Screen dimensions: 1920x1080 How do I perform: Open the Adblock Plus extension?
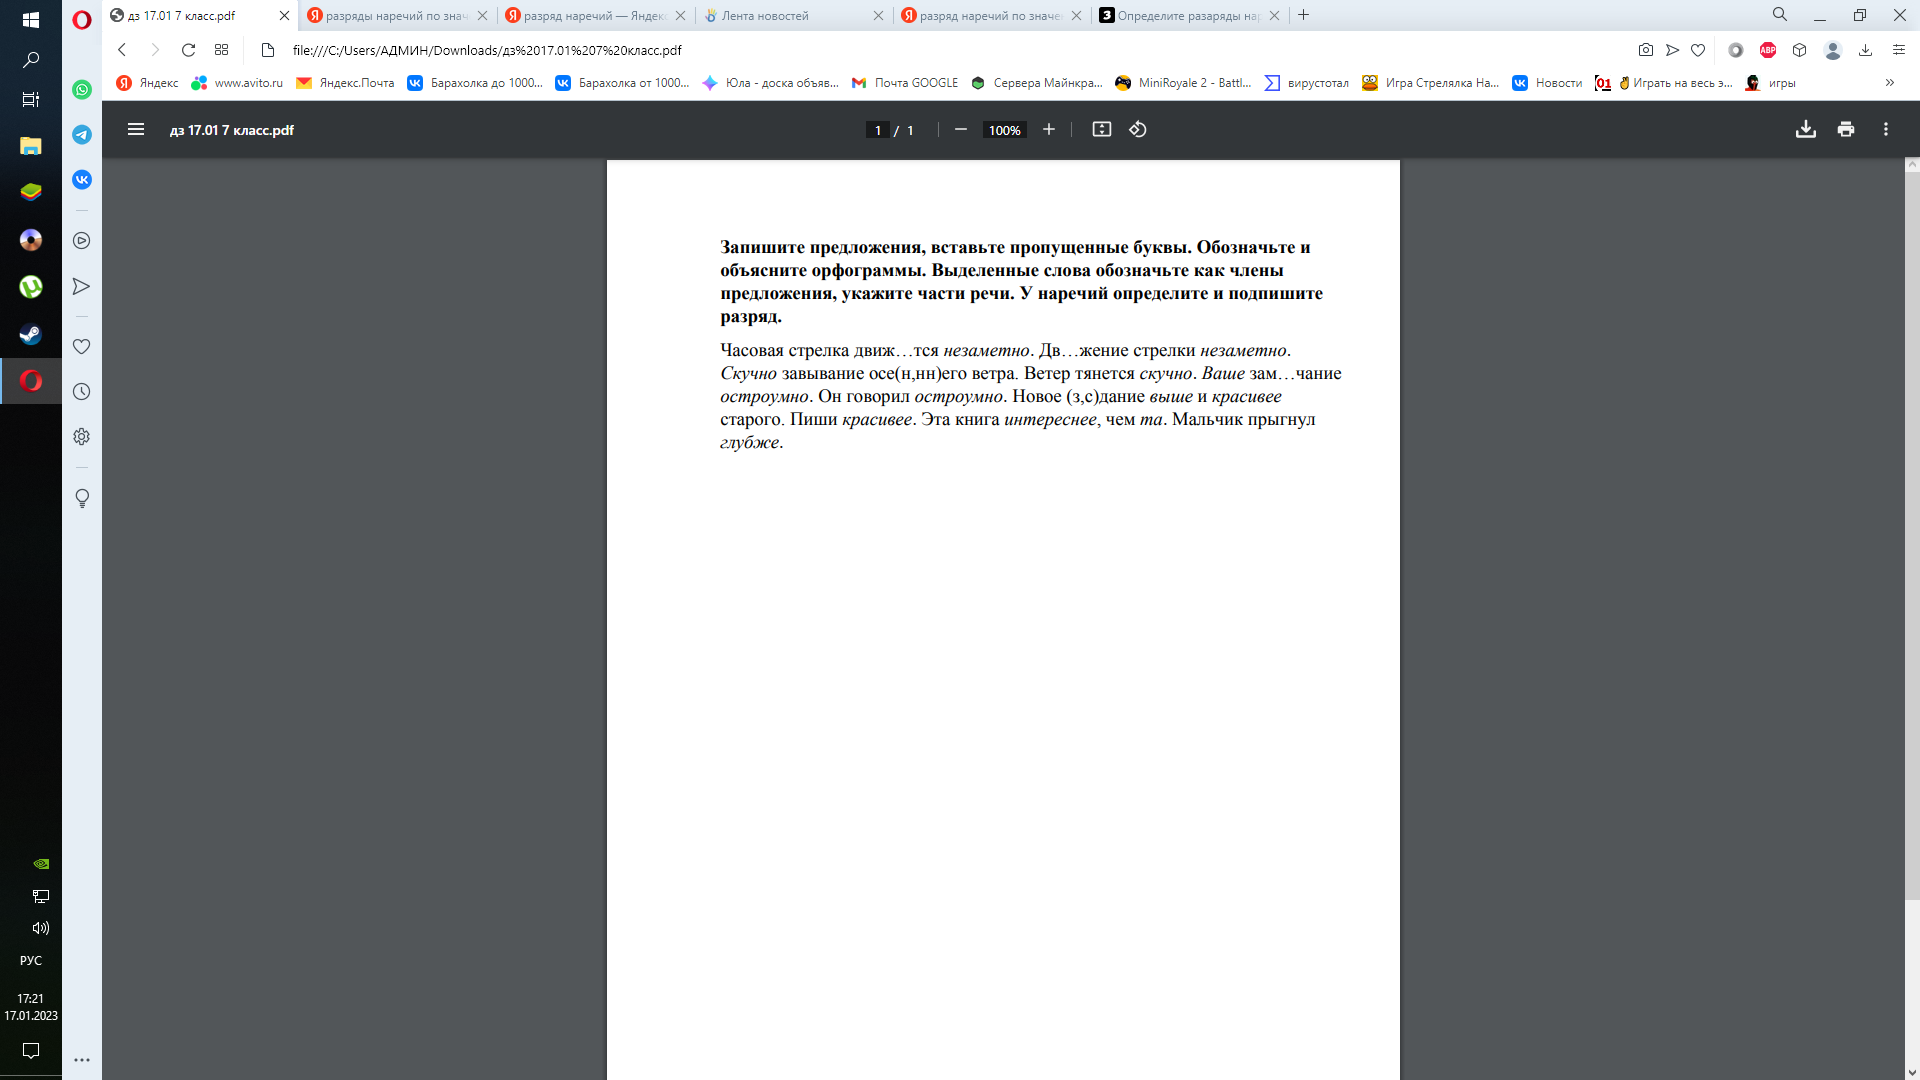1767,50
